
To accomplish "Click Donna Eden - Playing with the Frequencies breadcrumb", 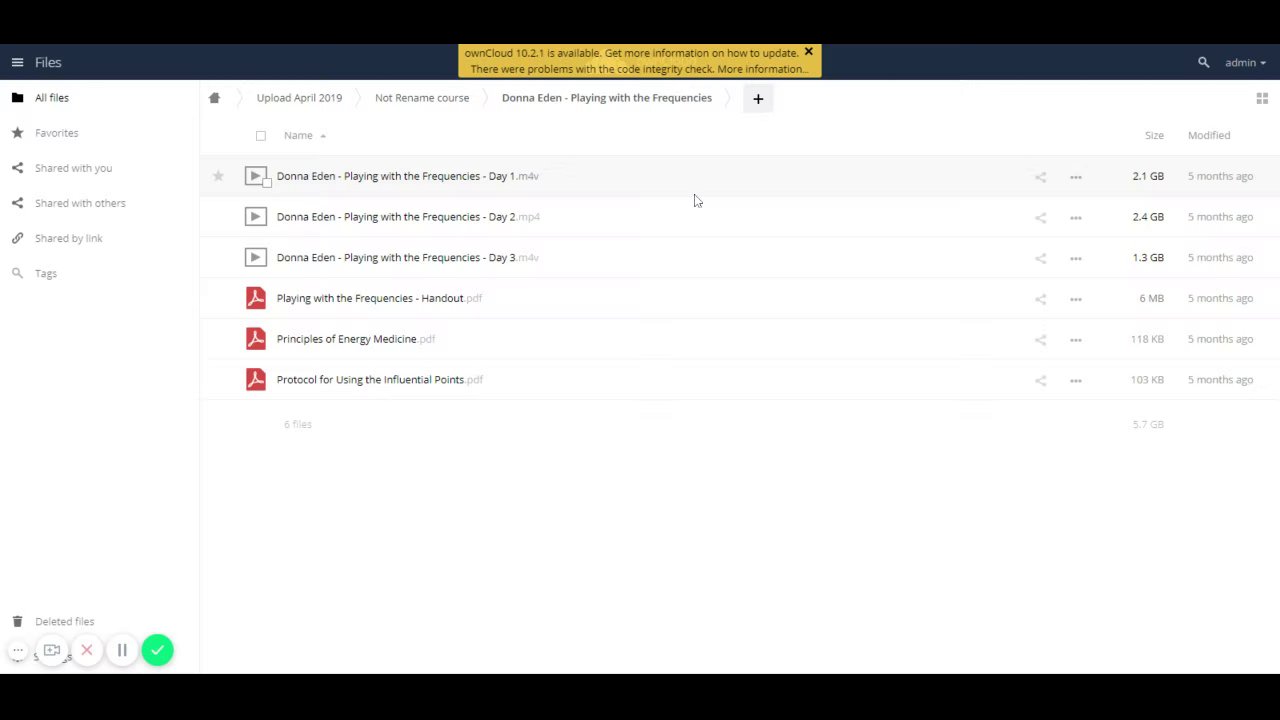I will (607, 98).
